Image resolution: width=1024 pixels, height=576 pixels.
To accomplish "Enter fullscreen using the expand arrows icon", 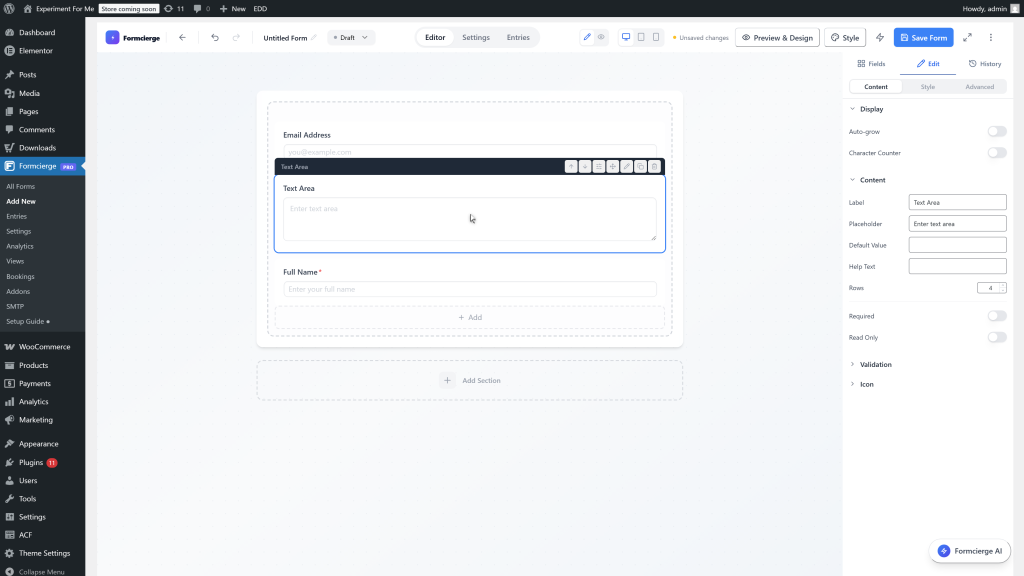I will click(967, 36).
